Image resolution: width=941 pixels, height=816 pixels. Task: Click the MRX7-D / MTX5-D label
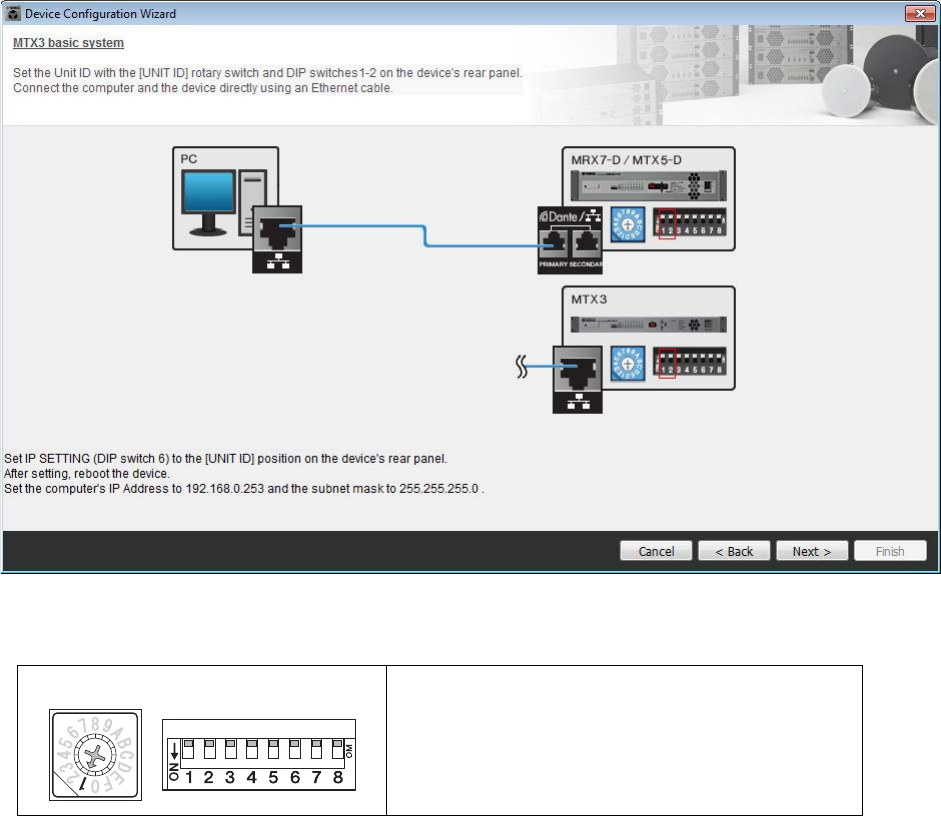[626, 160]
